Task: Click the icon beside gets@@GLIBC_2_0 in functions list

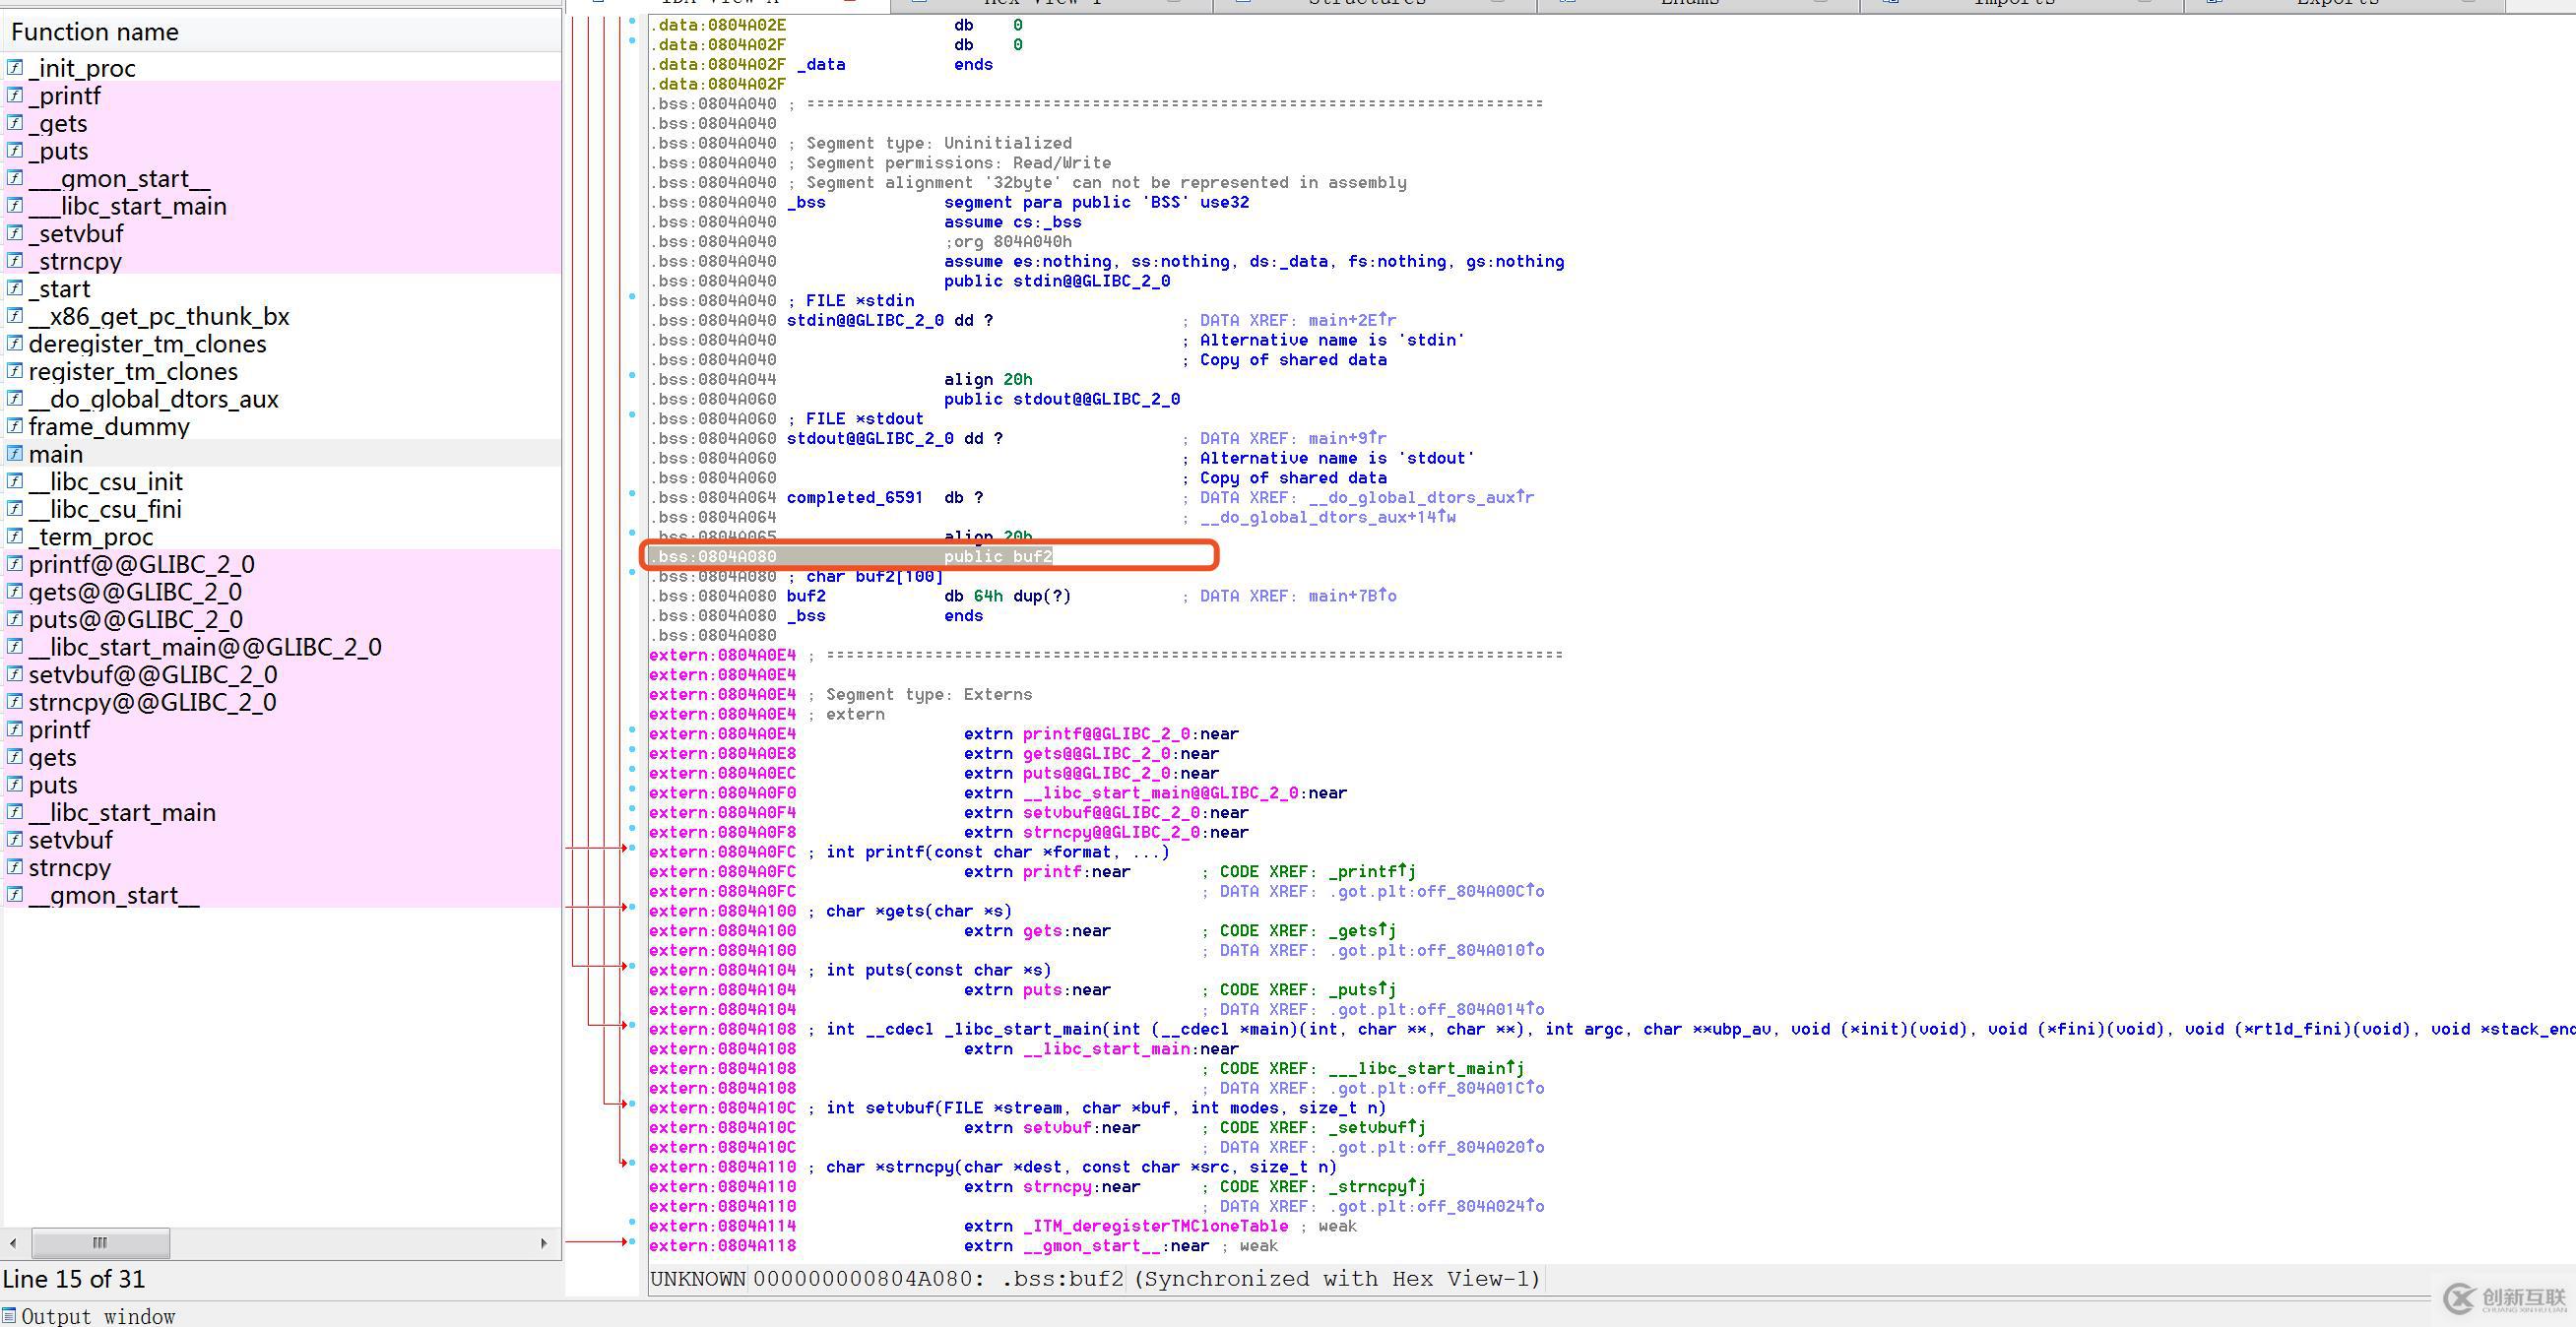Action: (x=15, y=591)
